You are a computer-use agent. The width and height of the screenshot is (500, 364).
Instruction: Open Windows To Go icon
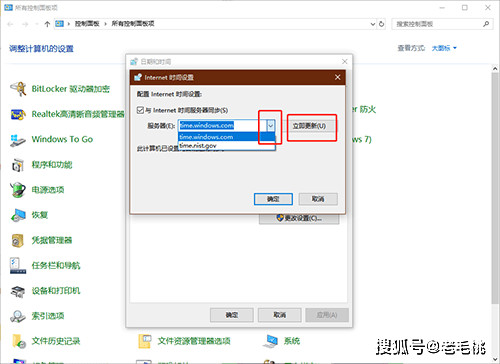pyautogui.click(x=18, y=140)
